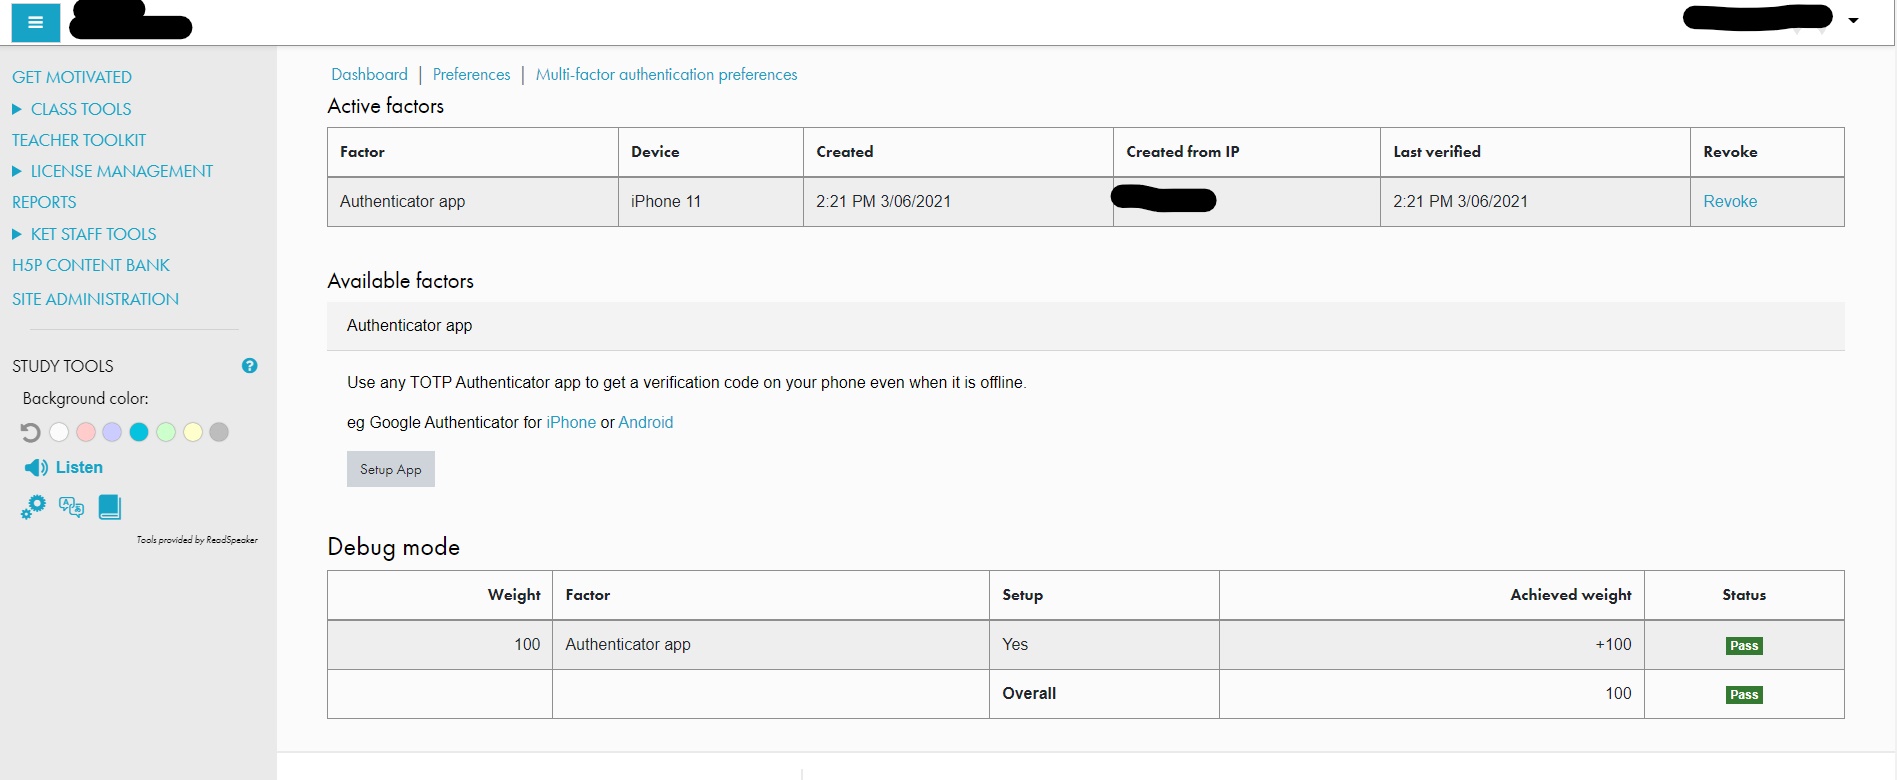
Task: Click Tools provided by ReadSpeaker text
Action: coord(197,540)
